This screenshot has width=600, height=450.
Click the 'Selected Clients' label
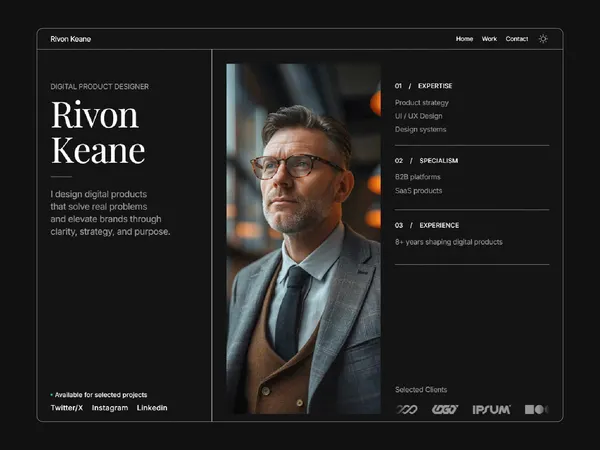421,390
